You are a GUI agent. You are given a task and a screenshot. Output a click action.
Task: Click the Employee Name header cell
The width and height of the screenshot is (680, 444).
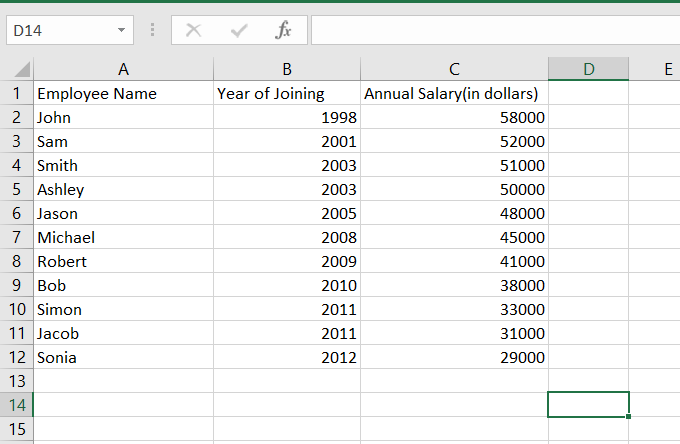(x=123, y=94)
